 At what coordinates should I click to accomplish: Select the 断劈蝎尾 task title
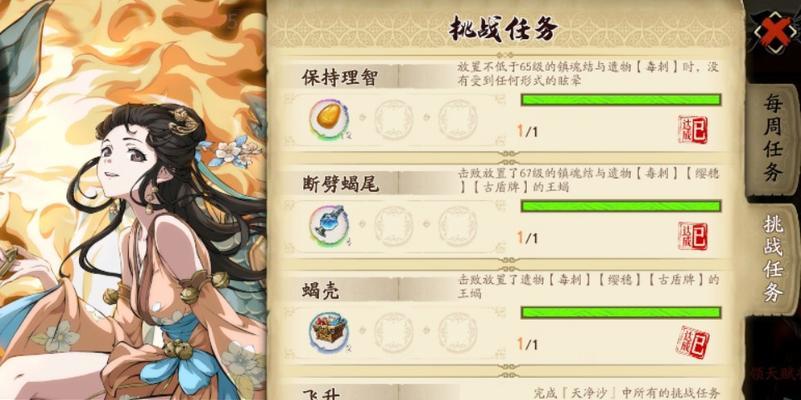coord(340,183)
